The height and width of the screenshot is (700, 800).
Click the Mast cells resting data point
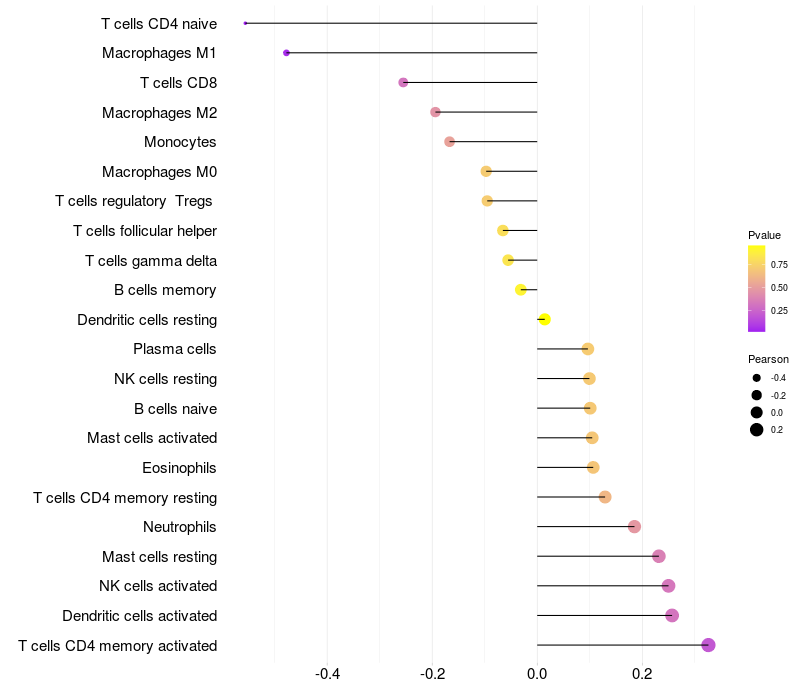658,557
